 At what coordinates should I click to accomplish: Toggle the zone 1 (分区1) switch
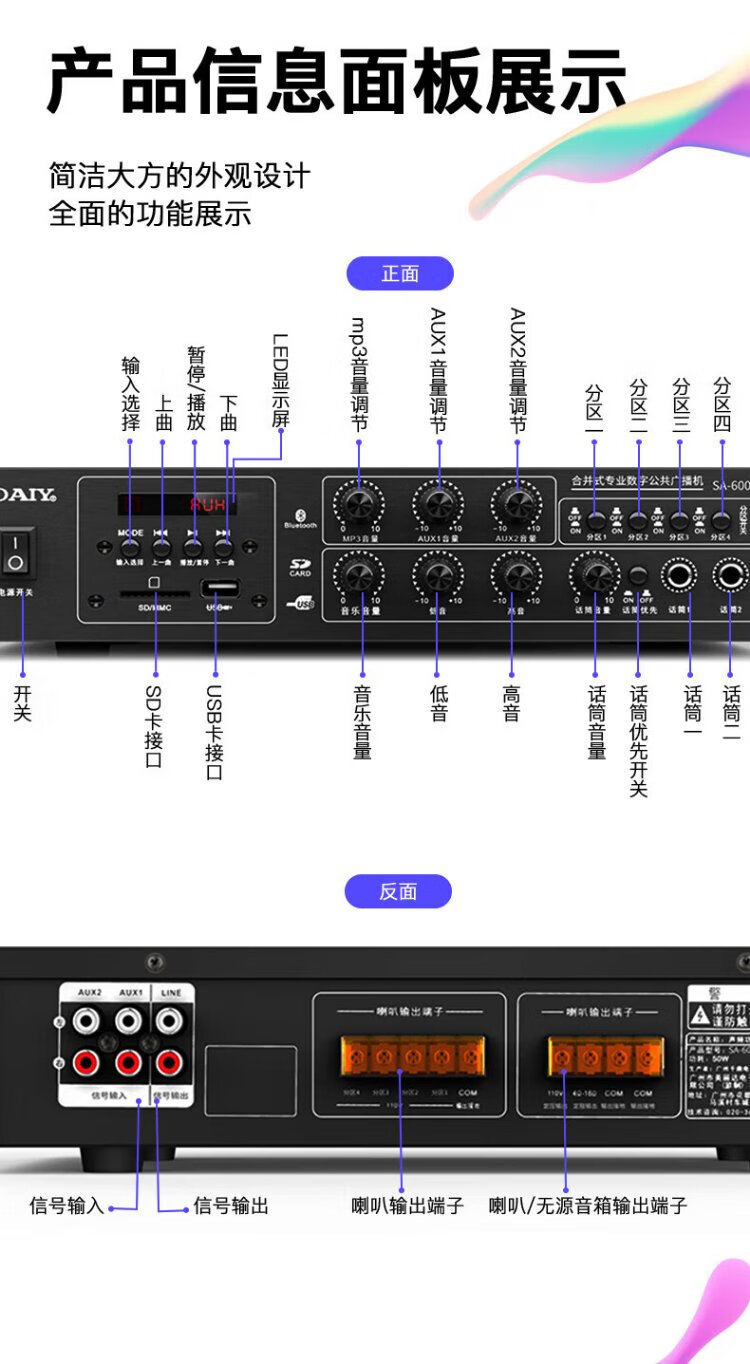point(596,521)
